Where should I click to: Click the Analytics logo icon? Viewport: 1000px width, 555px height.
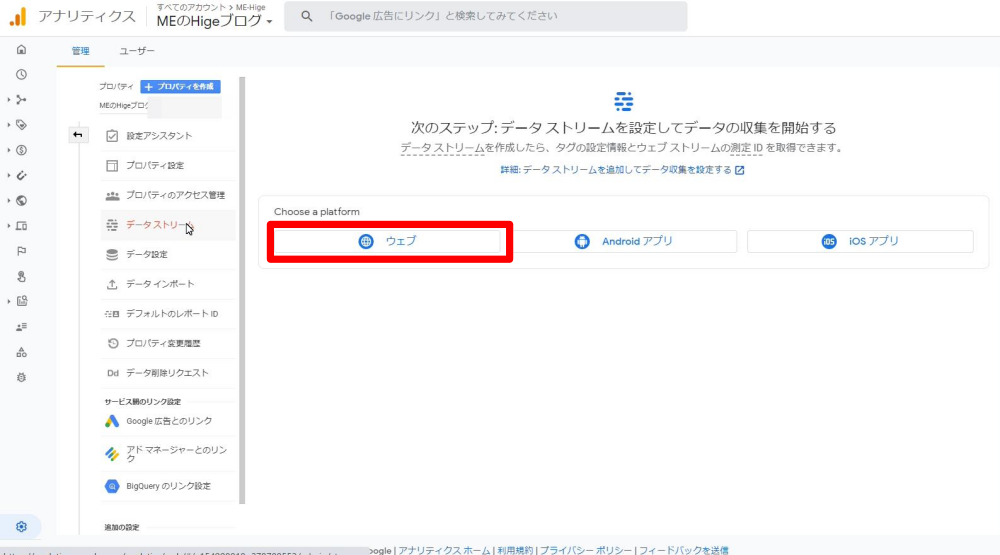[x=18, y=17]
